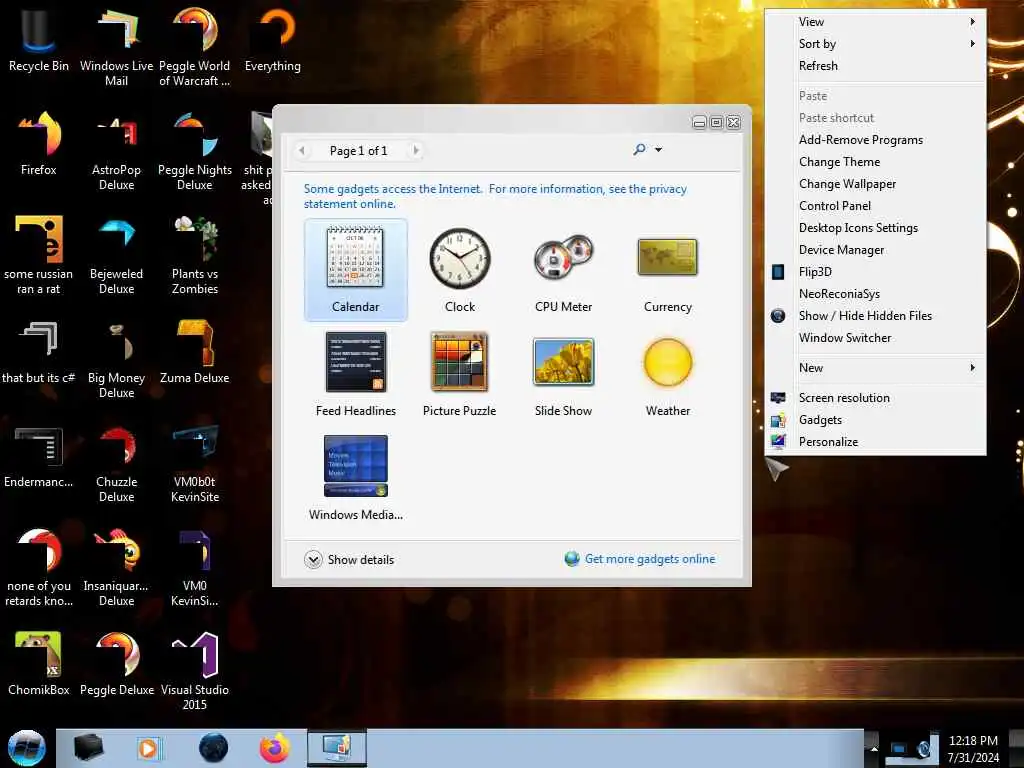
Task: Show hidden system tray icons arrow
Action: click(874, 749)
